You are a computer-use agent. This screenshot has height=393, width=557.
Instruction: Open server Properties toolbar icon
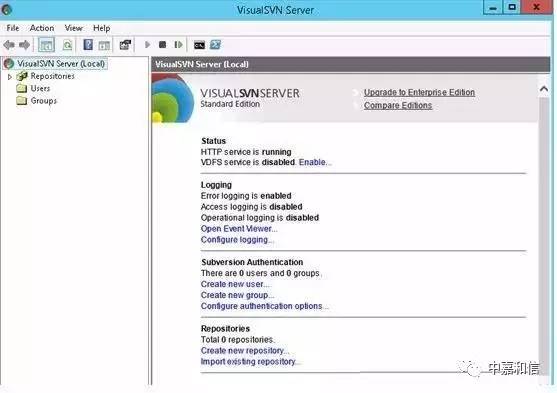125,45
